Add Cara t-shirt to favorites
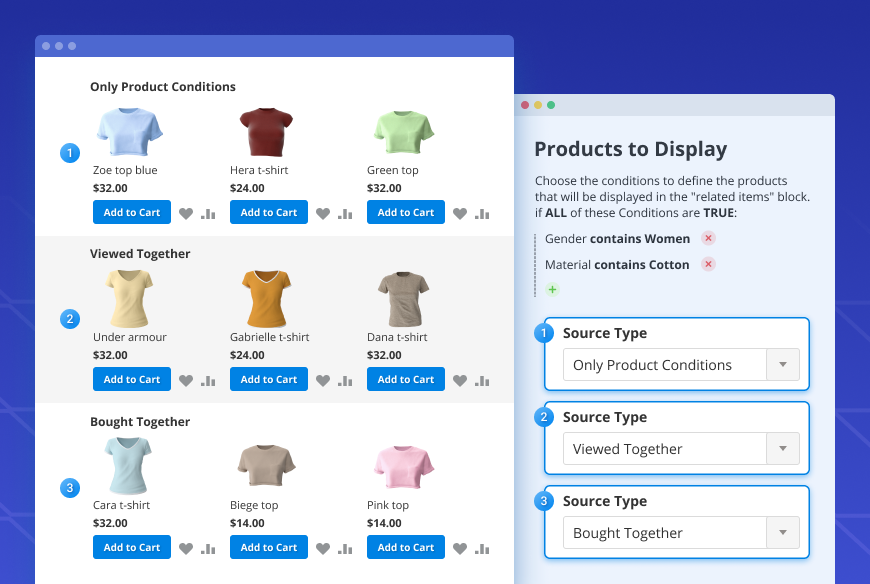 click(x=186, y=547)
